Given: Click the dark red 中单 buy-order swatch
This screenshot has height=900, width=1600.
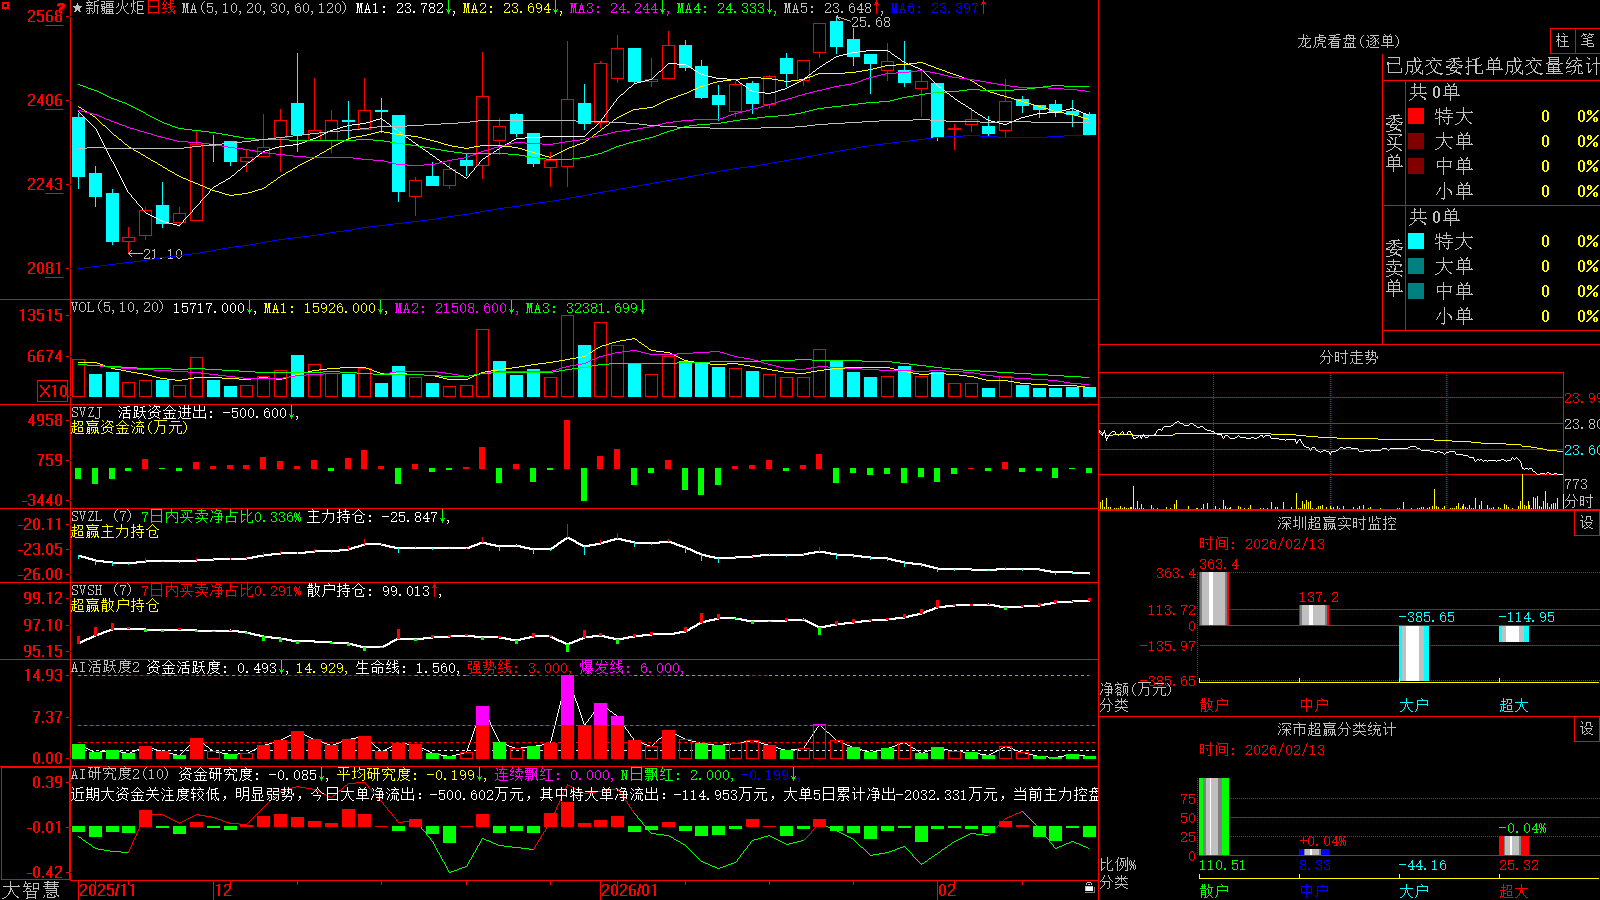Looking at the screenshot, I should pyautogui.click(x=1416, y=166).
